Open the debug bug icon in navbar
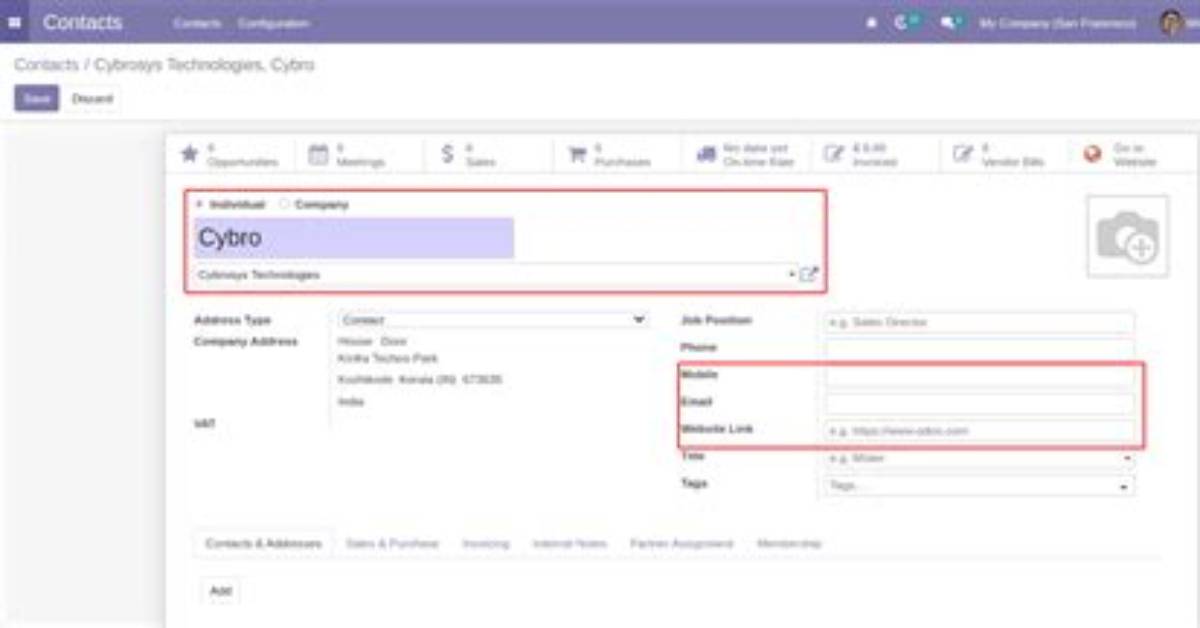The width and height of the screenshot is (1200, 628). point(872,22)
